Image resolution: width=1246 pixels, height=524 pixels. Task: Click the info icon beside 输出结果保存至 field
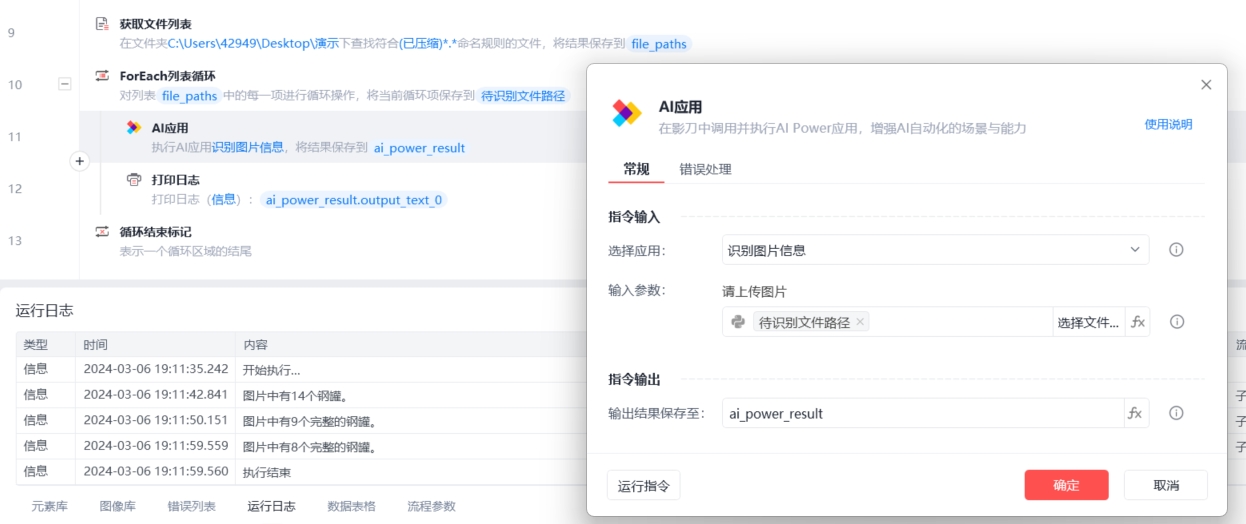1176,413
